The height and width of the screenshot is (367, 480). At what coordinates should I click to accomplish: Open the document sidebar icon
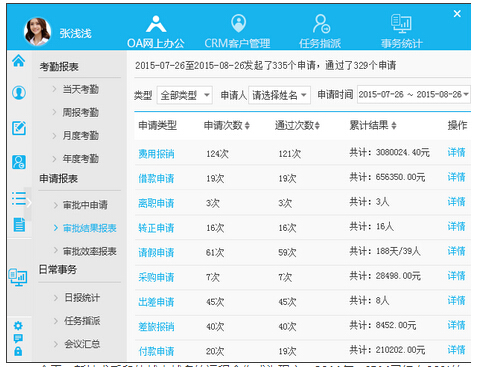[19, 225]
